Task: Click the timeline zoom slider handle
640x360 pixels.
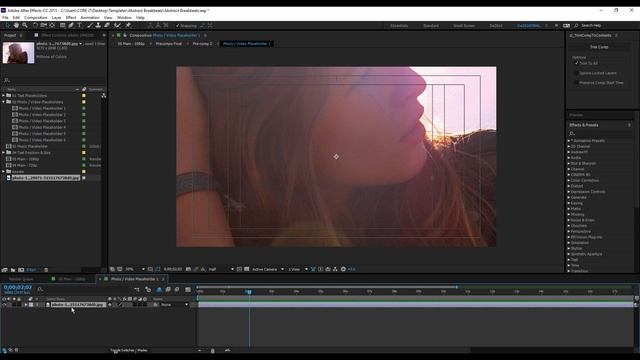Action: pyautogui.click(x=212, y=351)
